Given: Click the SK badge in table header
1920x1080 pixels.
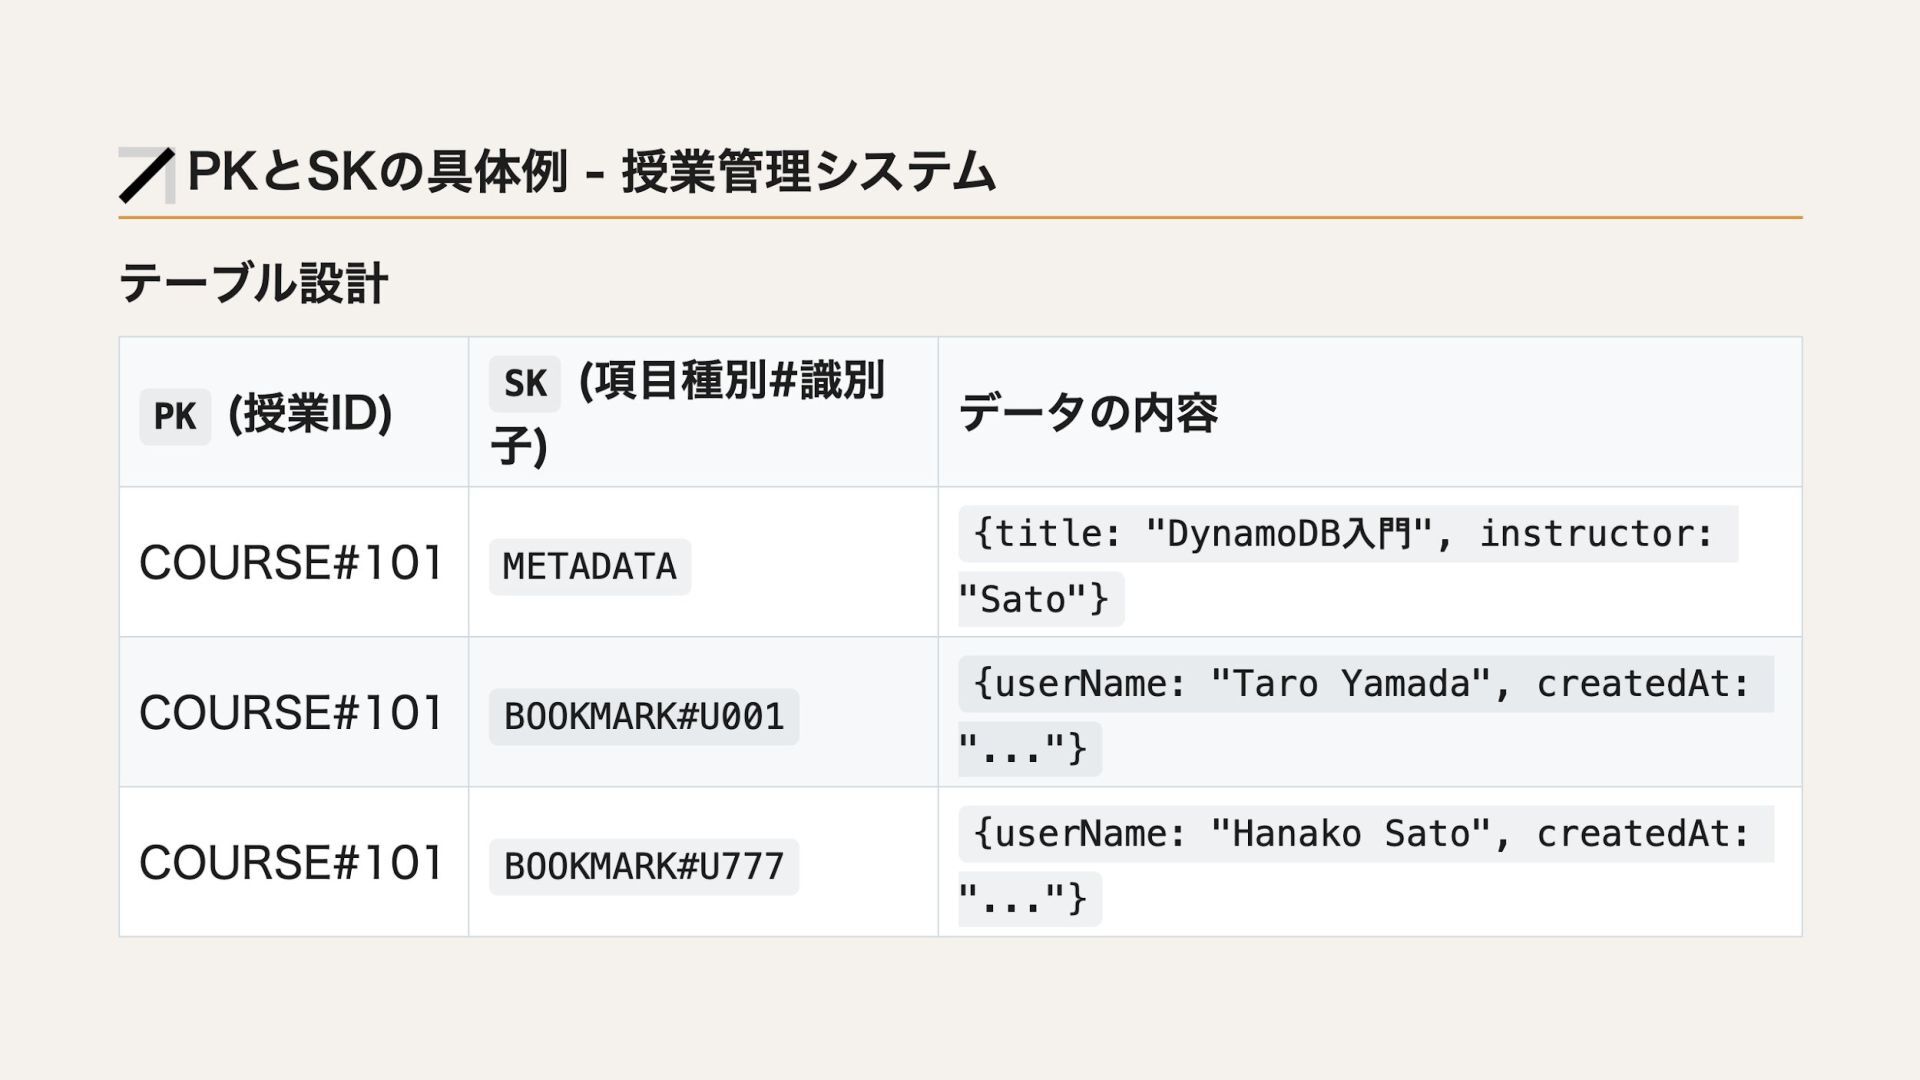Looking at the screenshot, I should click(x=525, y=383).
